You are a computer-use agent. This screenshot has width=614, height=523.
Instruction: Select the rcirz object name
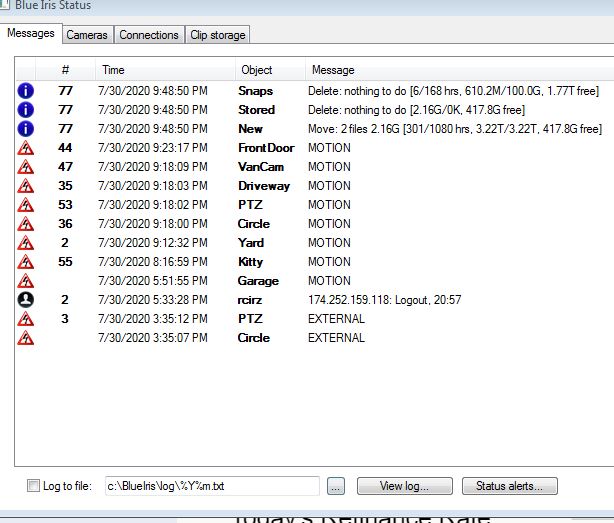tap(250, 300)
